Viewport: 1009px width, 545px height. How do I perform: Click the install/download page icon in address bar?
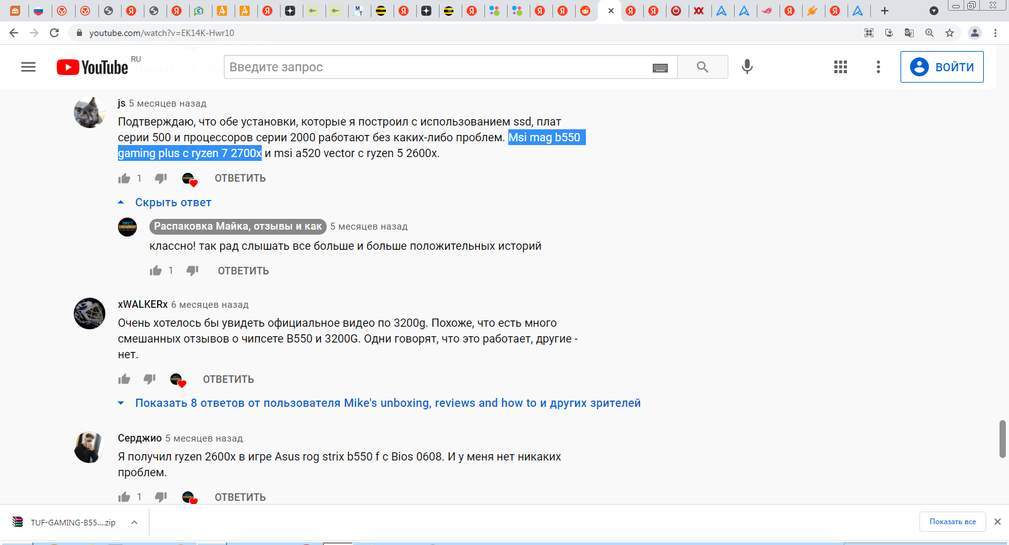889,33
